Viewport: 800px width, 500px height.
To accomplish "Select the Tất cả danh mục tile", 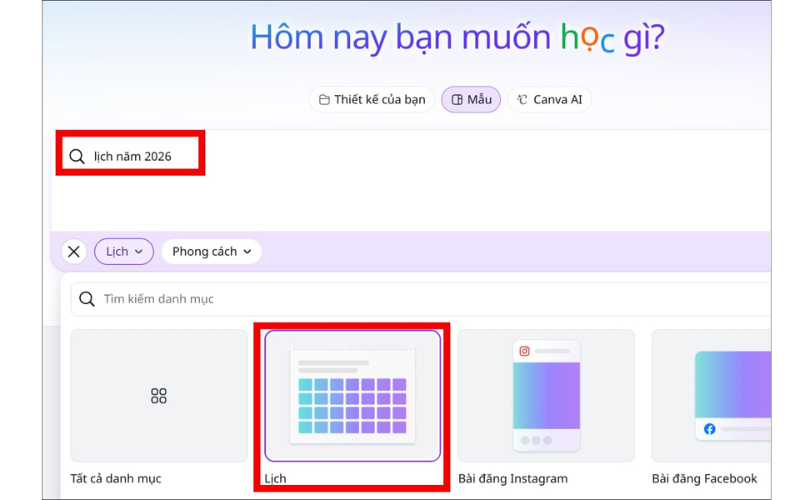I will click(159, 395).
